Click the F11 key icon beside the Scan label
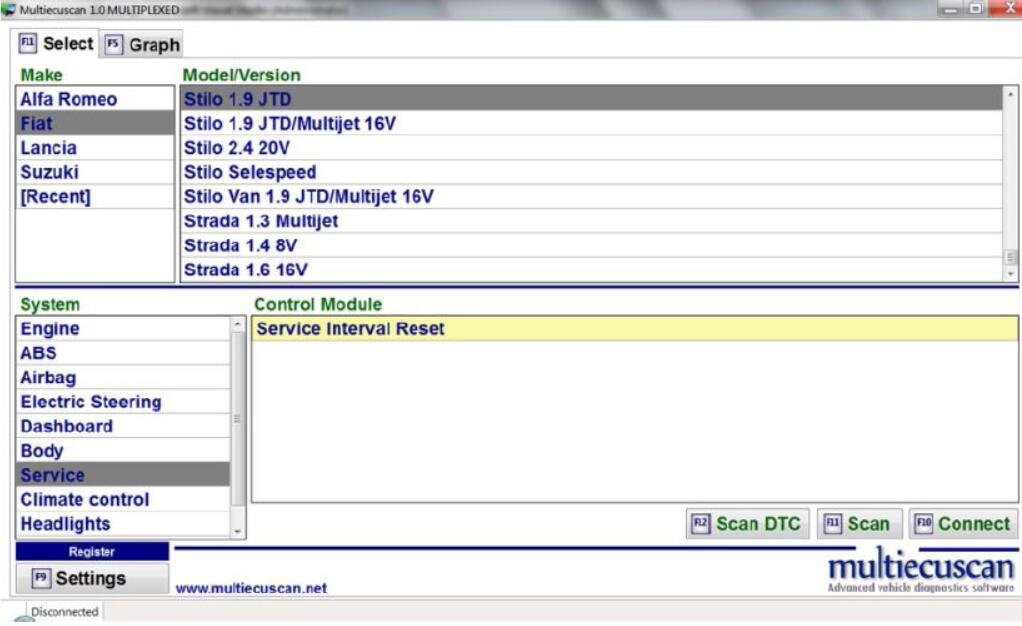Viewport: 1022px width, 626px height. 832,524
